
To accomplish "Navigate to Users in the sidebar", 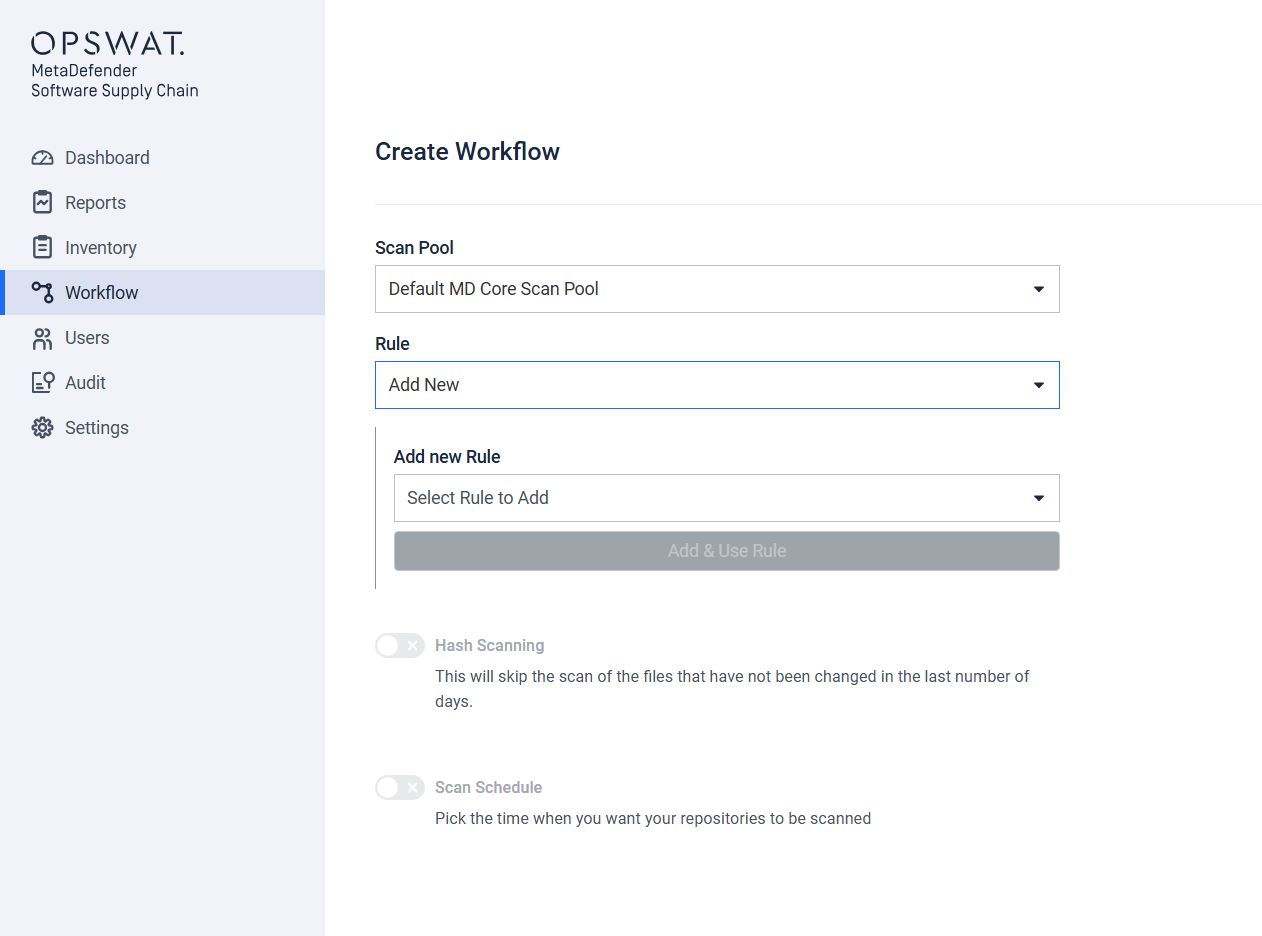I will tap(87, 338).
